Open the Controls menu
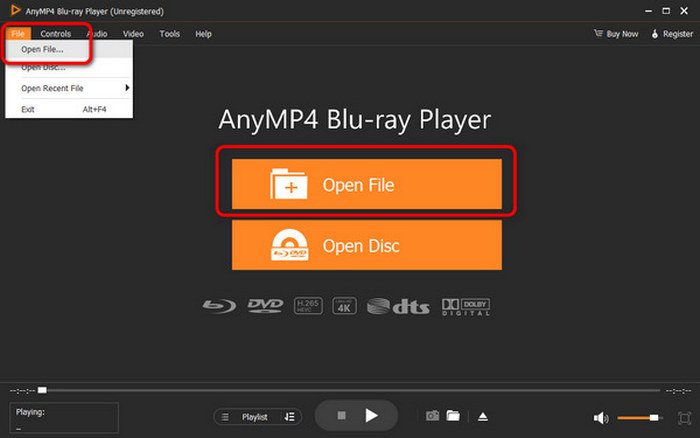 click(55, 34)
